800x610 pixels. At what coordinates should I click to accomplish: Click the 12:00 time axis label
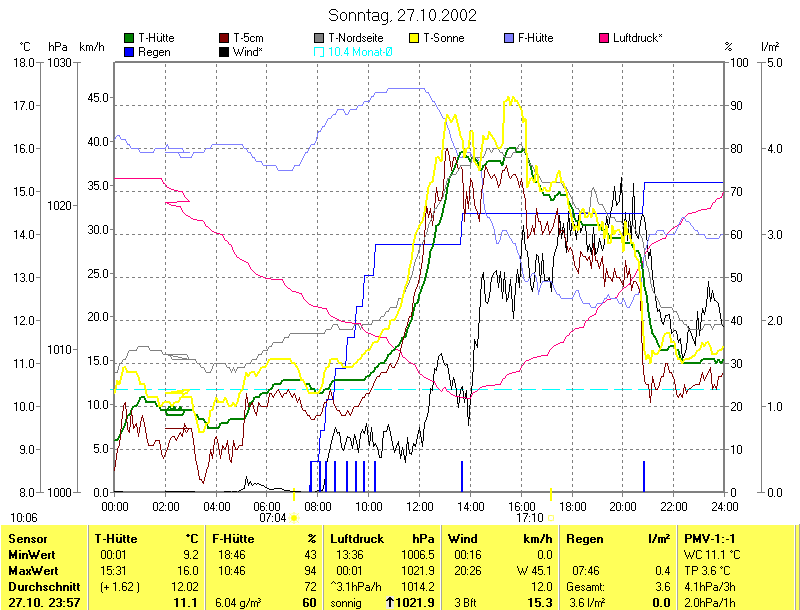click(x=419, y=507)
